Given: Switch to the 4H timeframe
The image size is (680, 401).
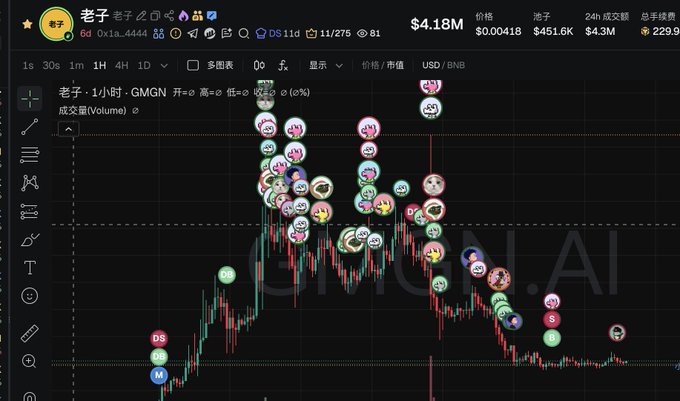Looking at the screenshot, I should [x=121, y=65].
